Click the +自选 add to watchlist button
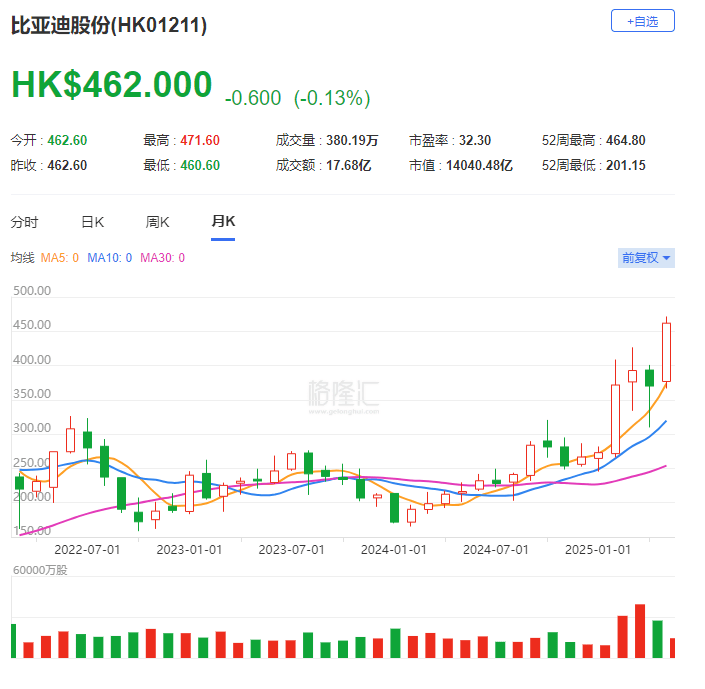 pos(643,21)
